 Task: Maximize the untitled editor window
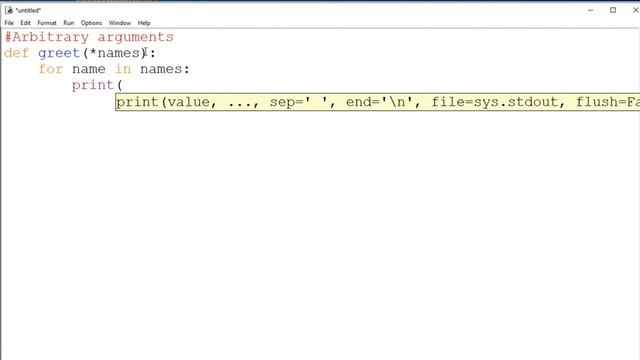point(613,10)
